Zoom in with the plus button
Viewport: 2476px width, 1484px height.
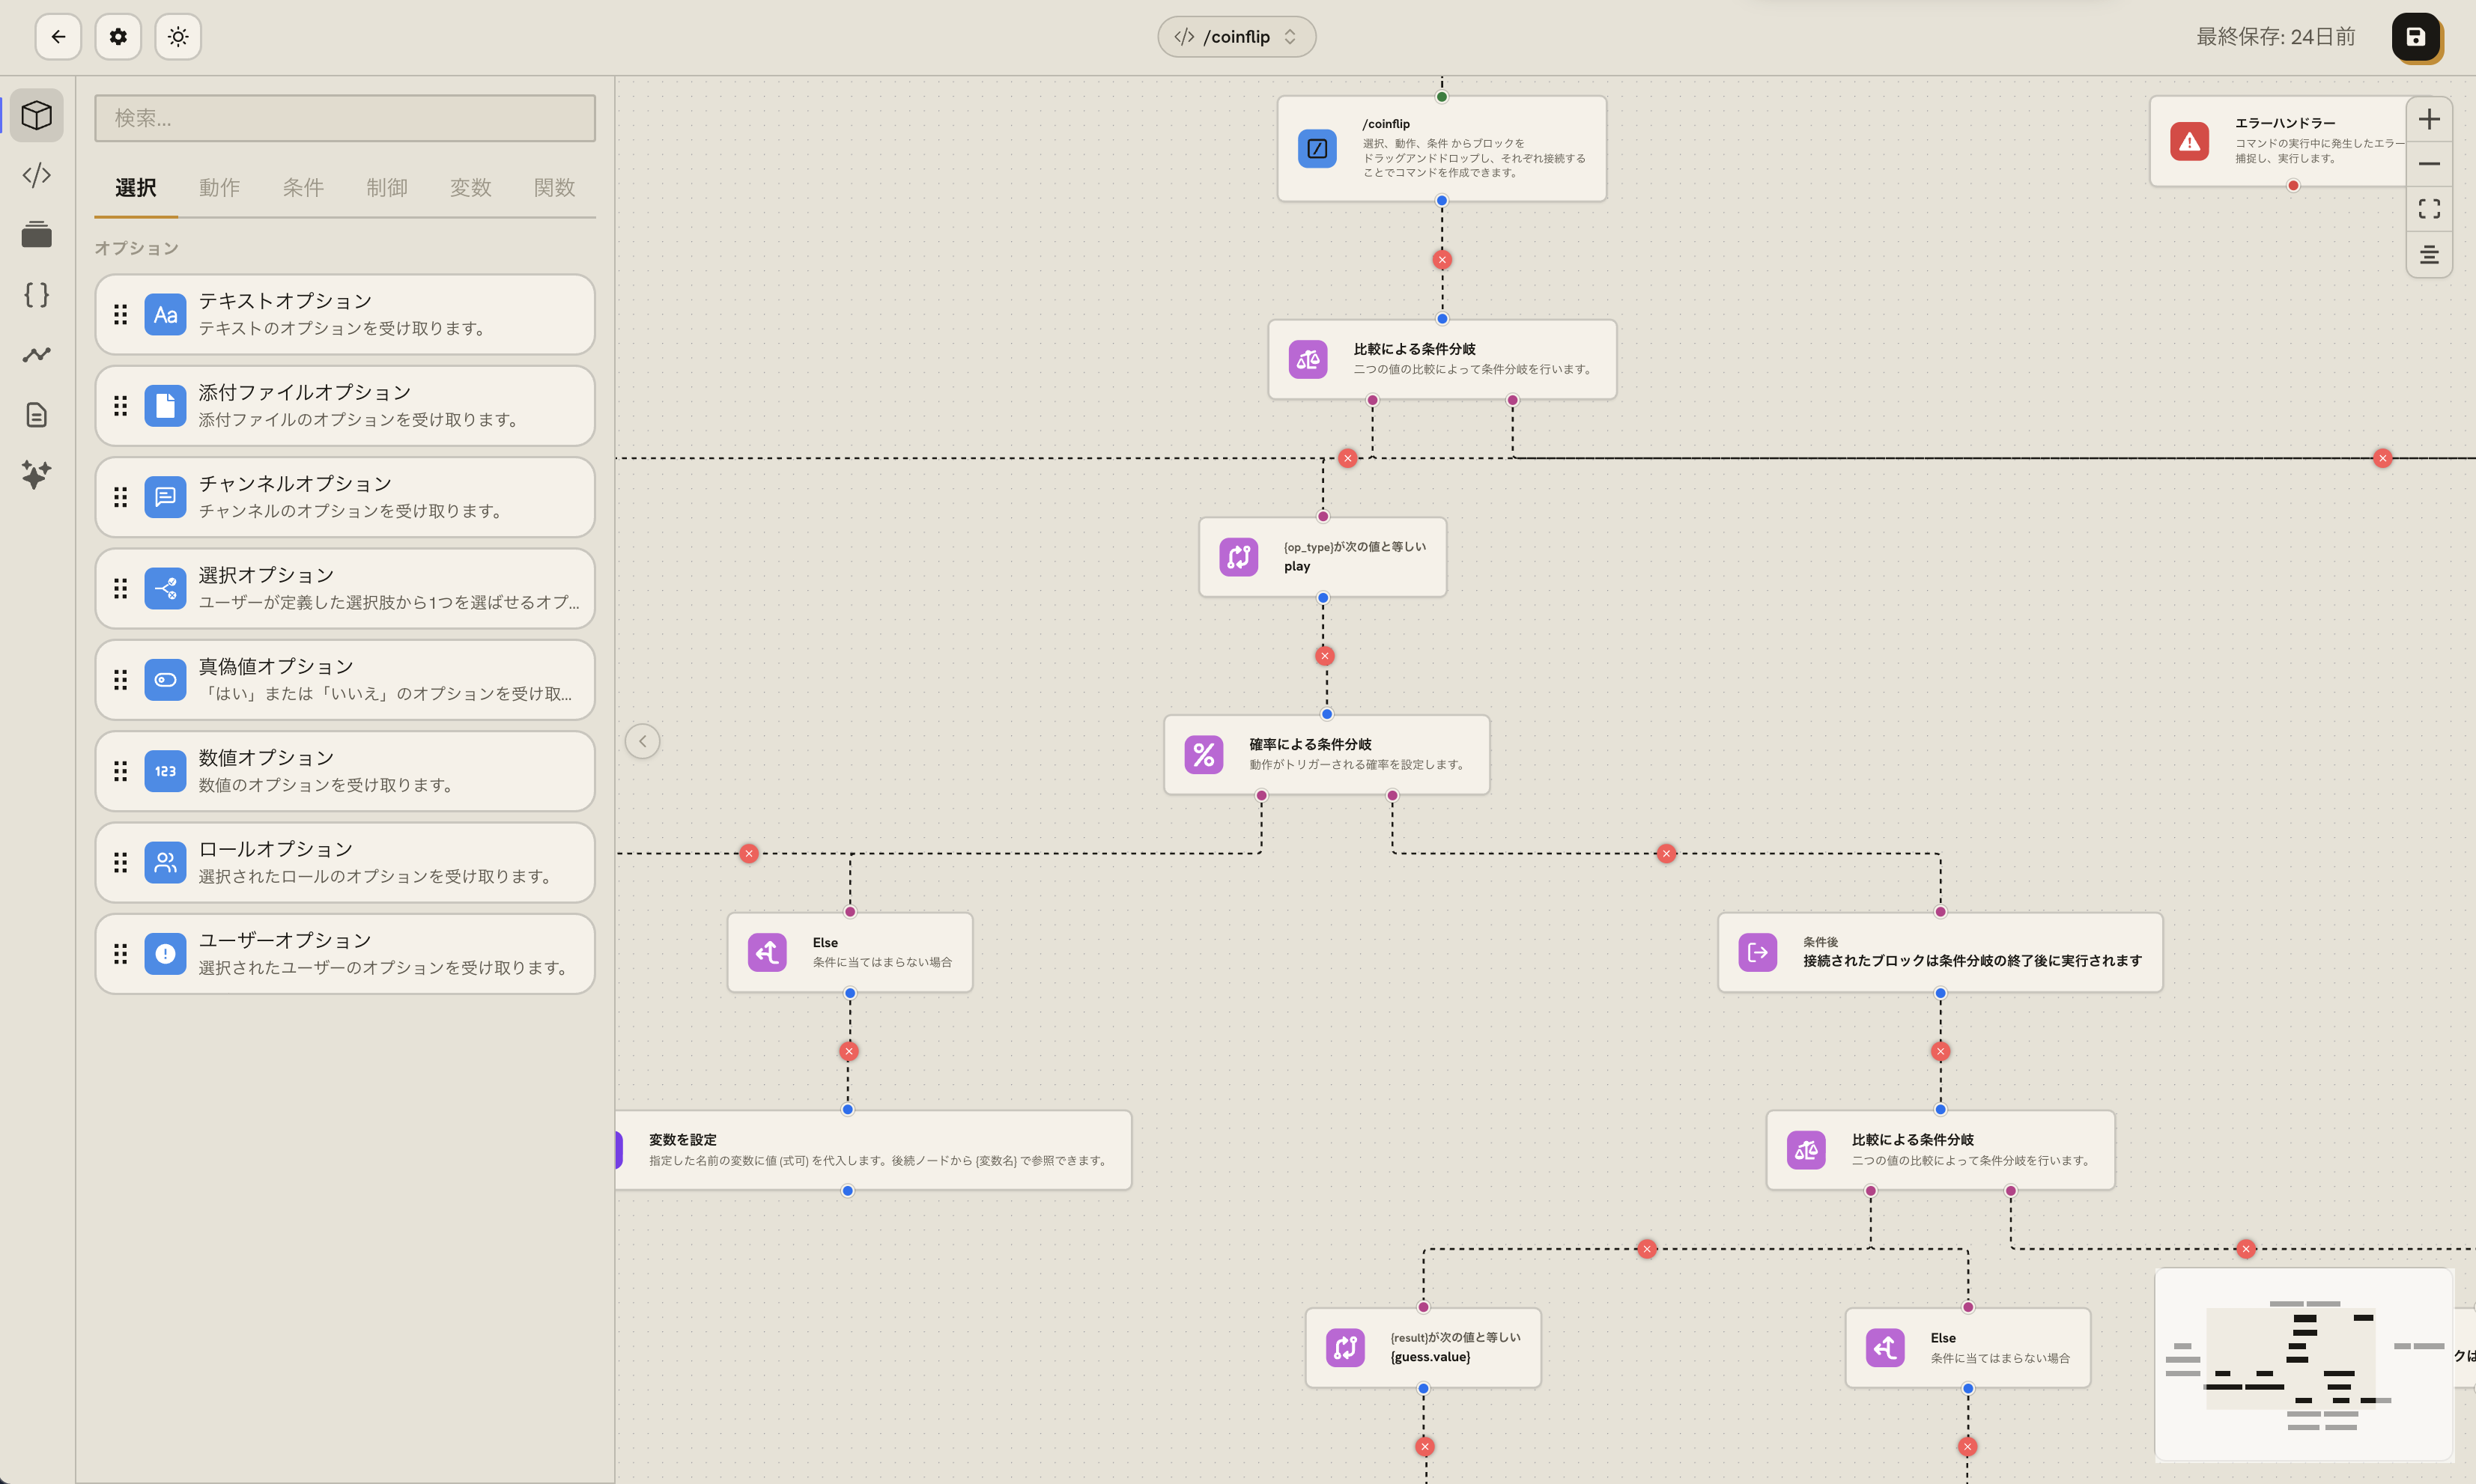2429,119
